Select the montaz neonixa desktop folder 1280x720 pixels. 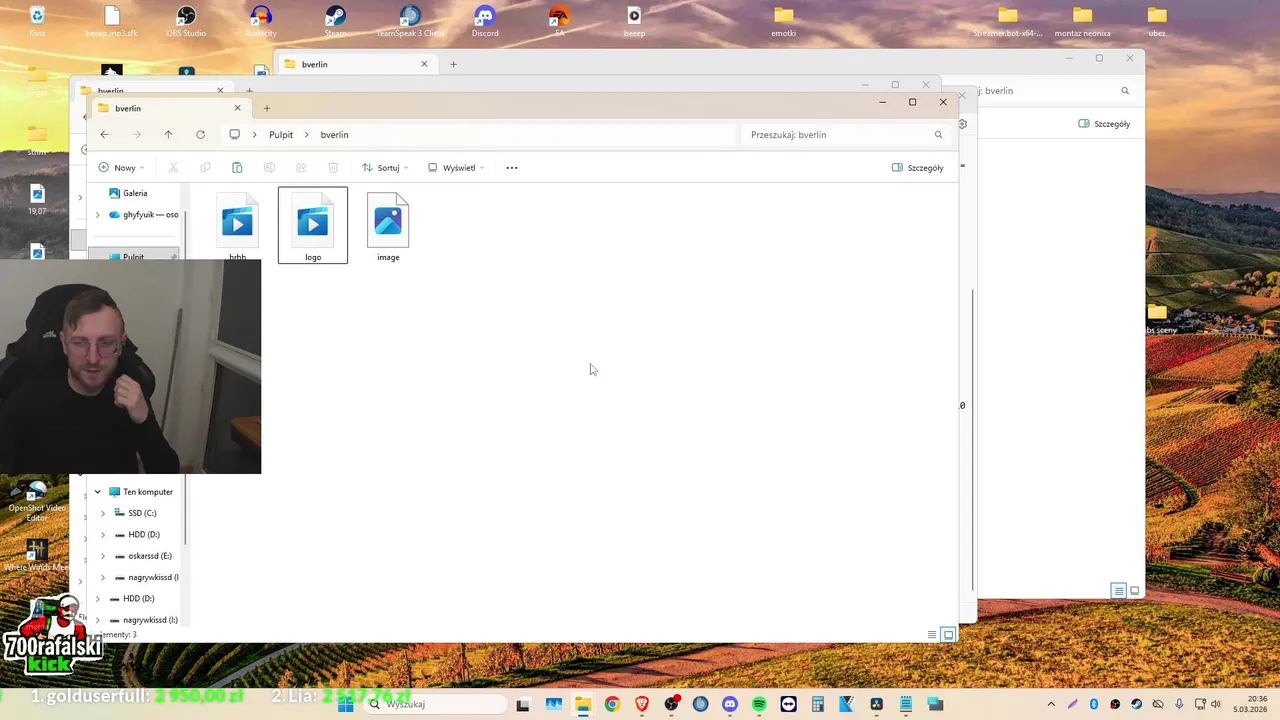[1082, 21]
